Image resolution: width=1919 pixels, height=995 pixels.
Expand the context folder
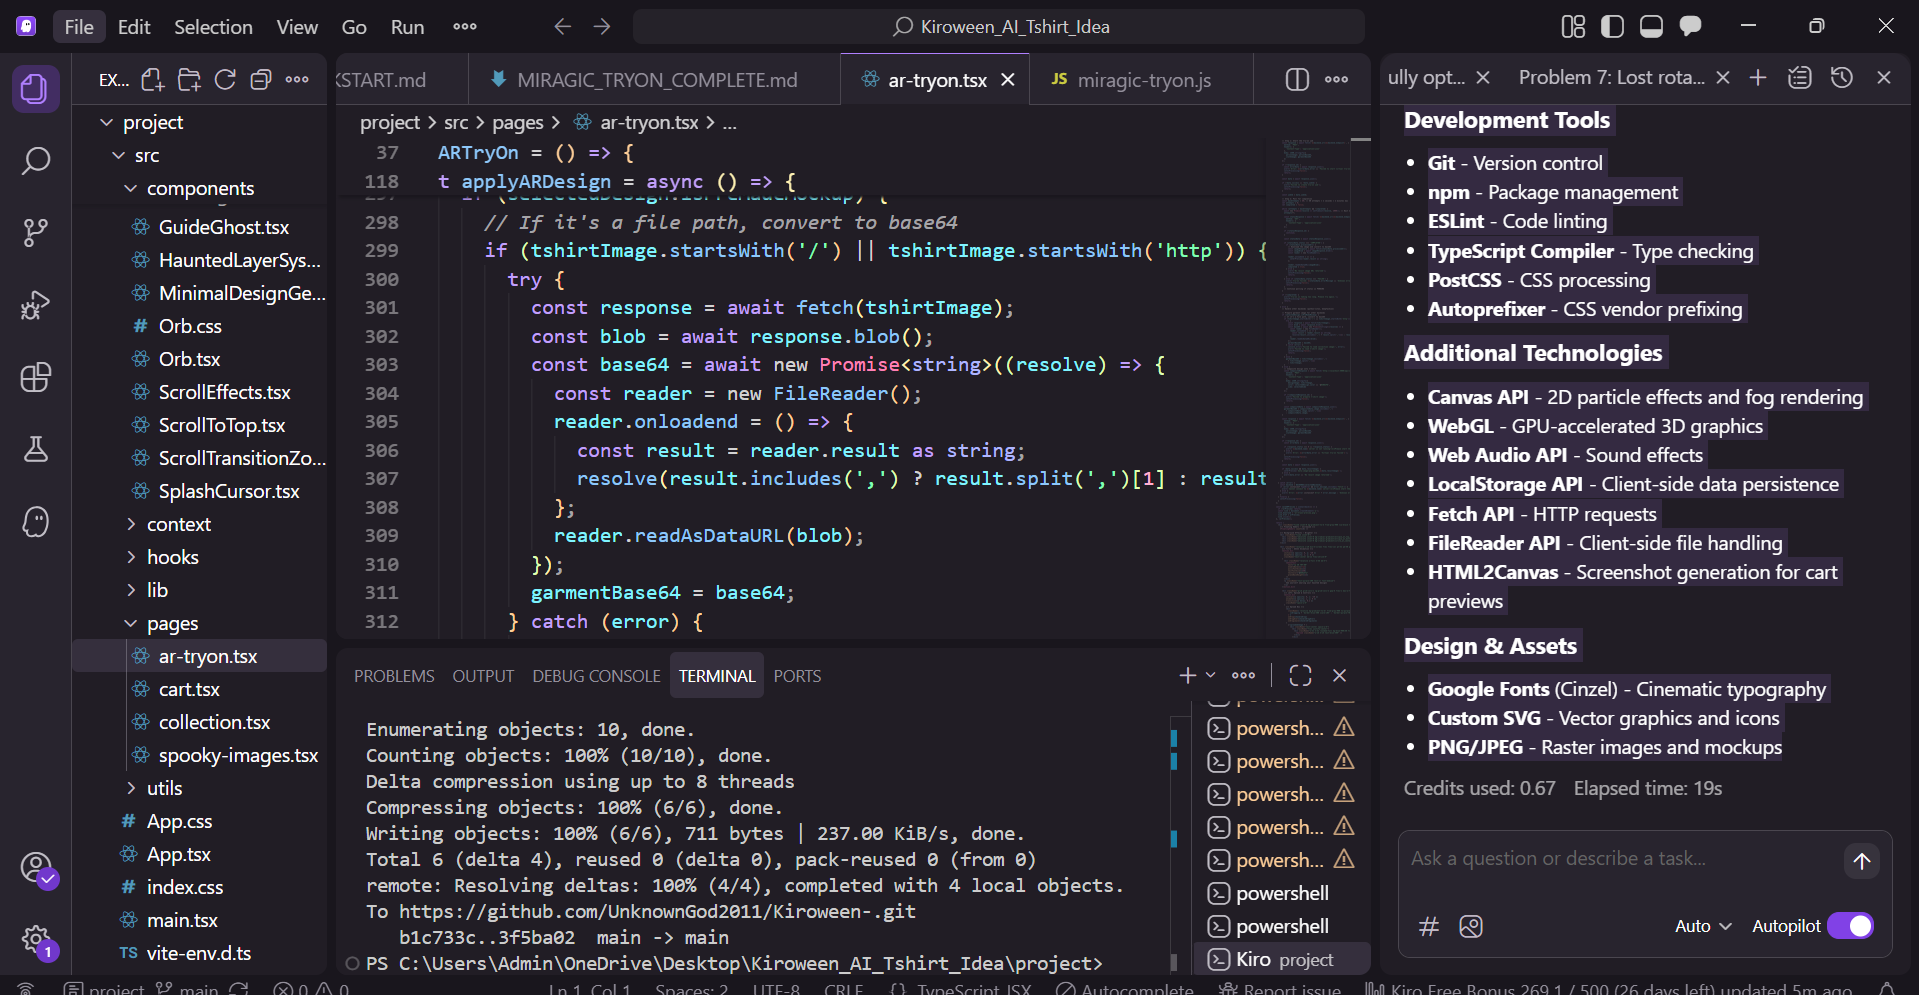point(178,524)
